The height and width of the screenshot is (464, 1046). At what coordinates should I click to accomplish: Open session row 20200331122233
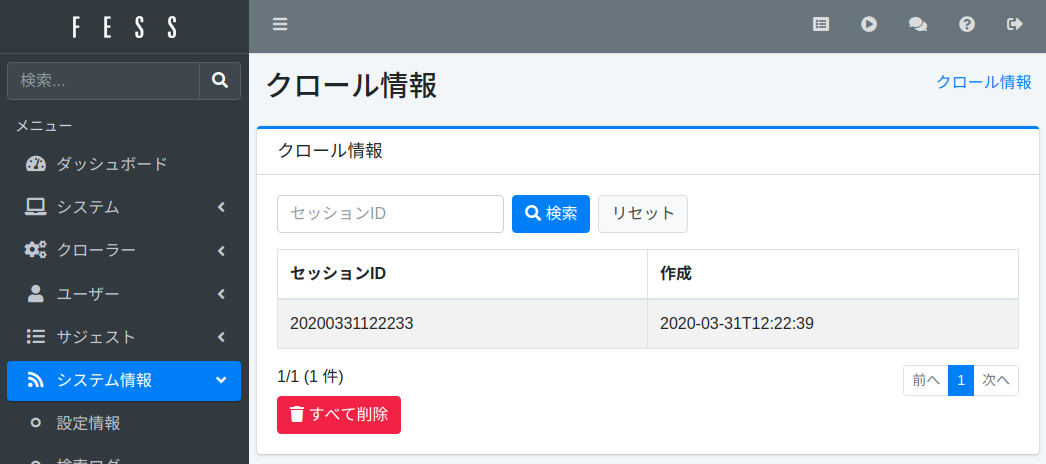point(352,324)
